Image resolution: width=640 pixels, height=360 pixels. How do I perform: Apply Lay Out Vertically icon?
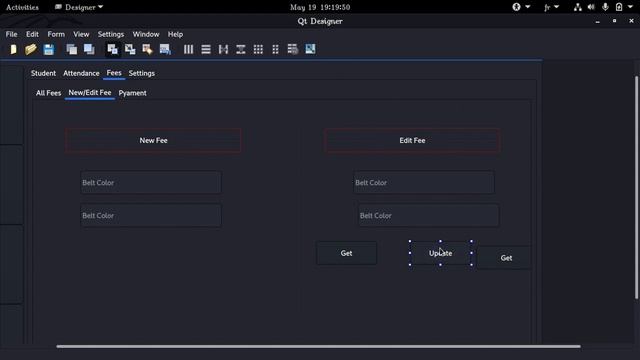pos(206,49)
